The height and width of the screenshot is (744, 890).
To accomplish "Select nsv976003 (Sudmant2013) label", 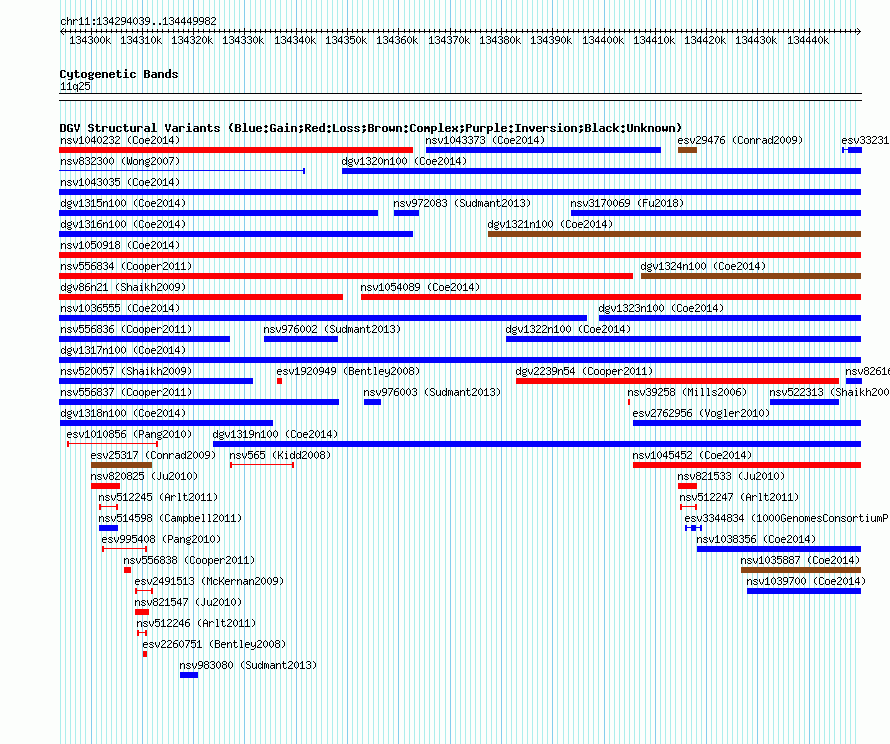I will 432,392.
